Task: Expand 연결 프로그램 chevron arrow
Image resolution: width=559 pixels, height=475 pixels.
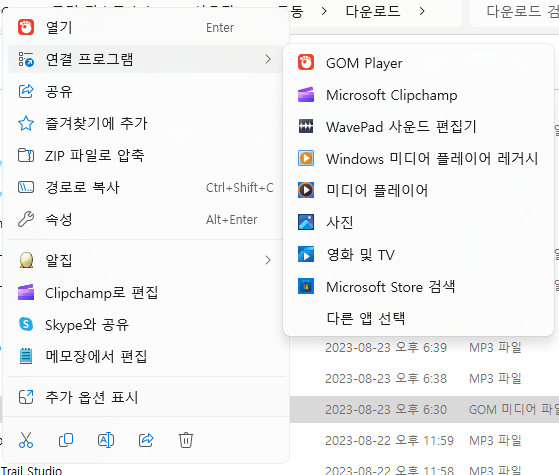Action: [x=268, y=59]
